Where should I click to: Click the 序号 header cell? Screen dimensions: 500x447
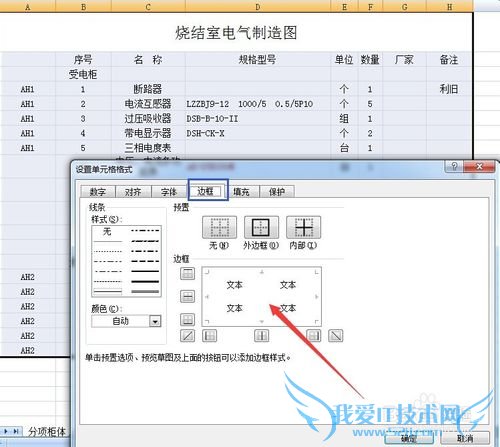point(83,60)
